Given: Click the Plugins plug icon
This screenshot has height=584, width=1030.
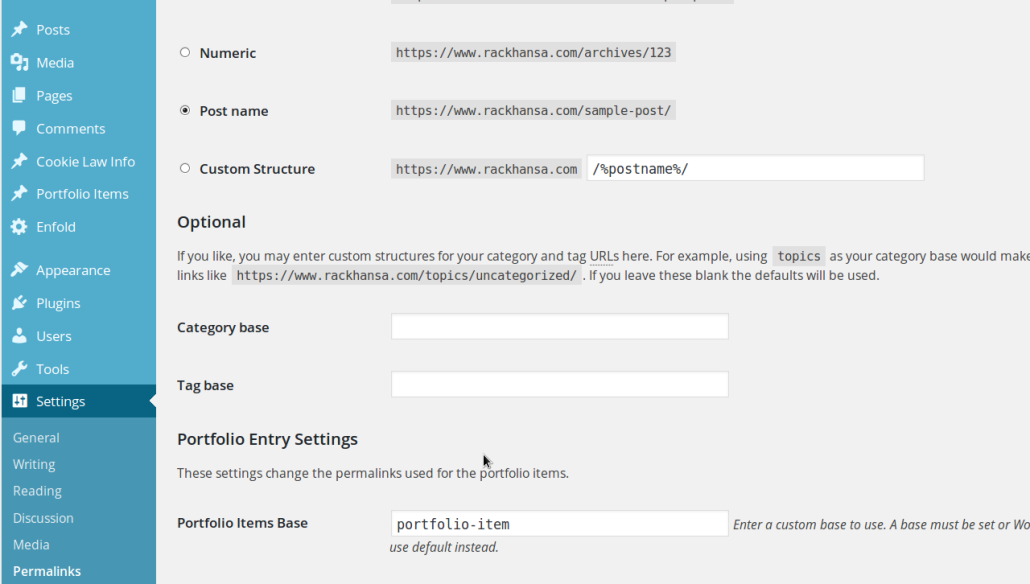Looking at the screenshot, I should (x=19, y=303).
